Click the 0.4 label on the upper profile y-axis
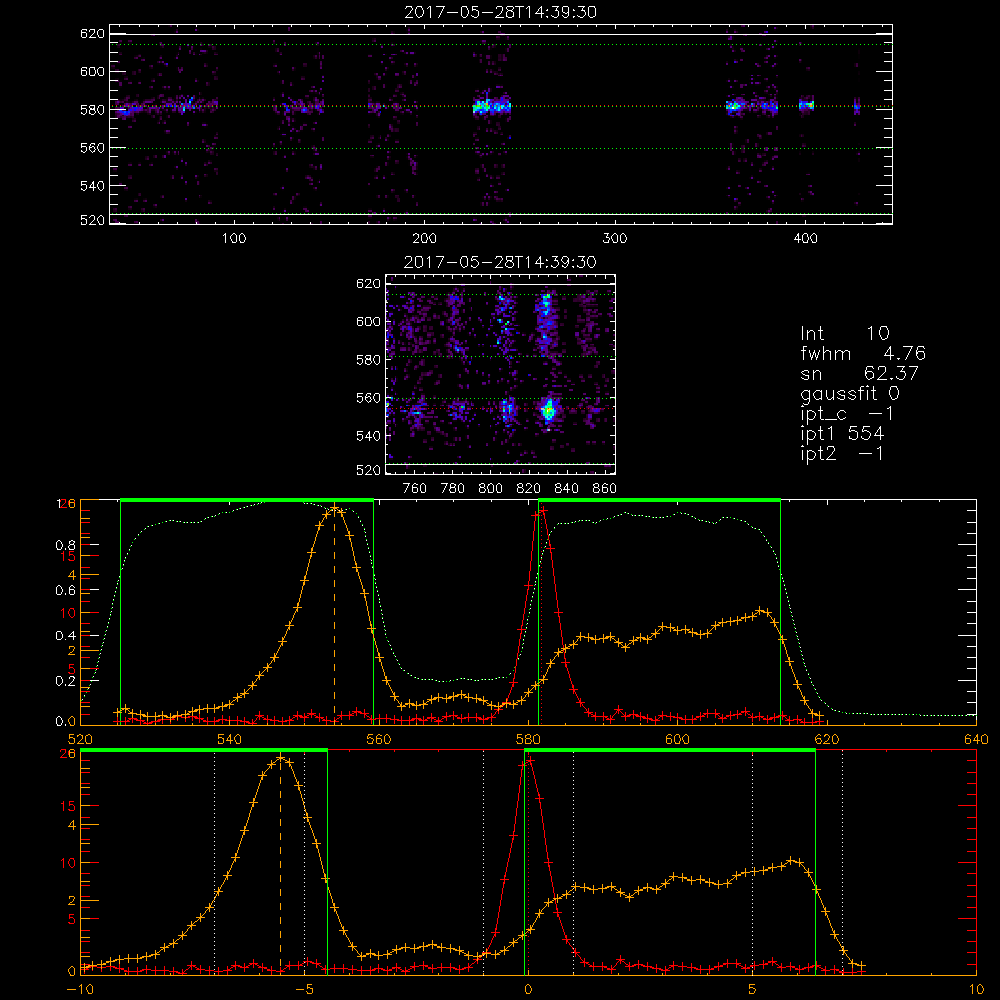Screen dimensions: 1000x1000 (x=67, y=636)
